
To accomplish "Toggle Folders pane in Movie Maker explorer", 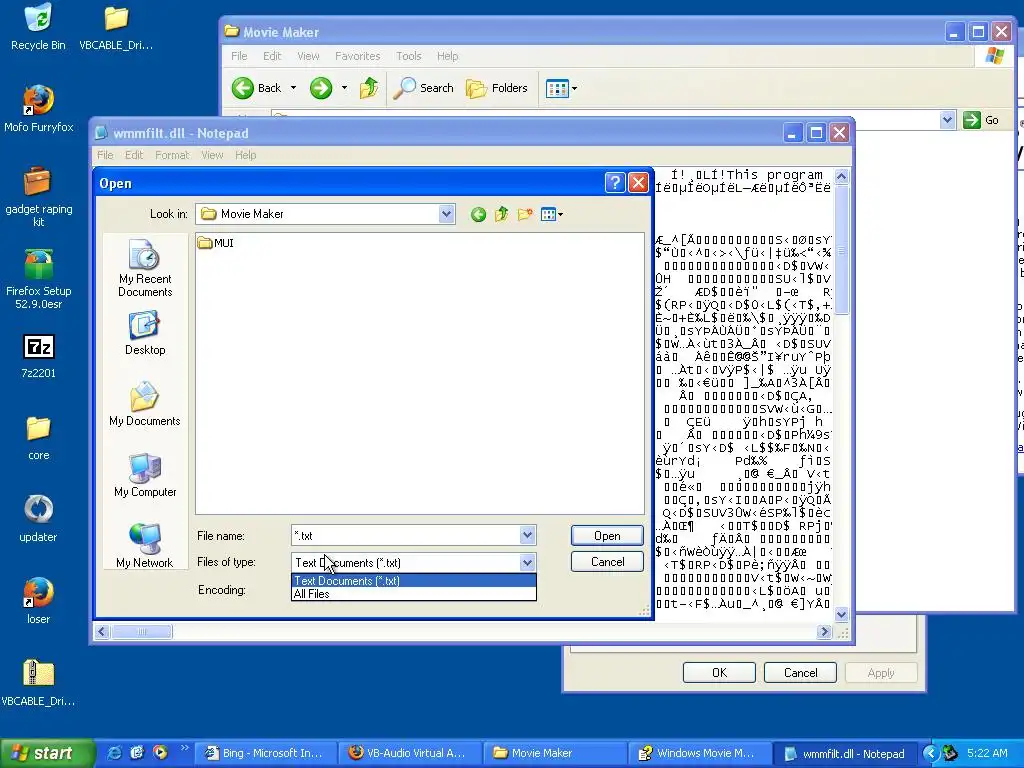I will [x=497, y=88].
